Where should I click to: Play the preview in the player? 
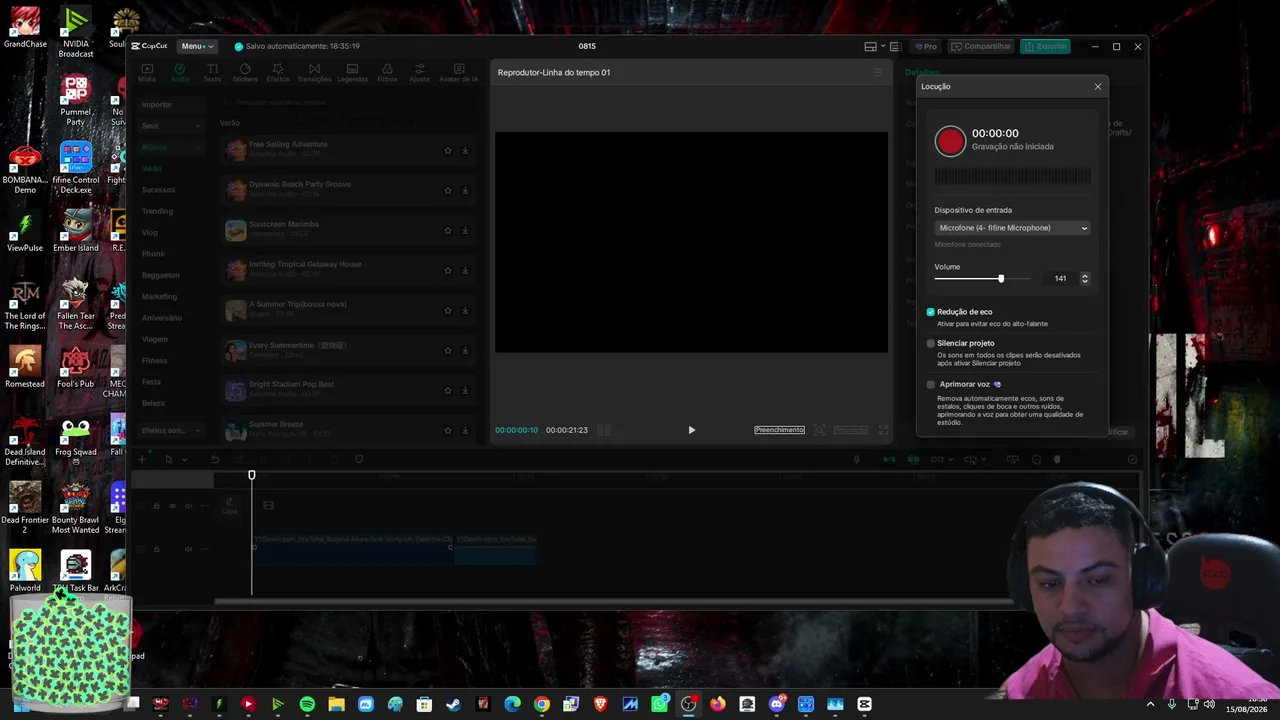pyautogui.click(x=691, y=430)
